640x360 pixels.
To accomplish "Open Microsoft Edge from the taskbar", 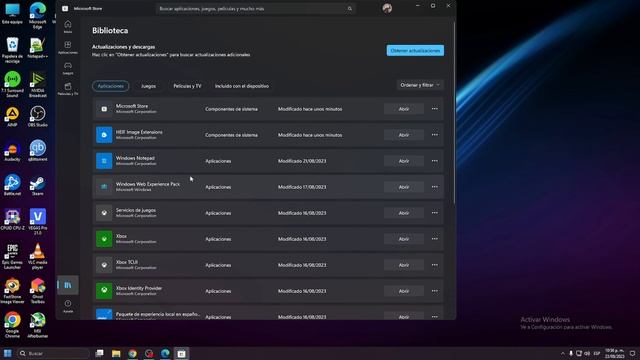I will pyautogui.click(x=165, y=353).
